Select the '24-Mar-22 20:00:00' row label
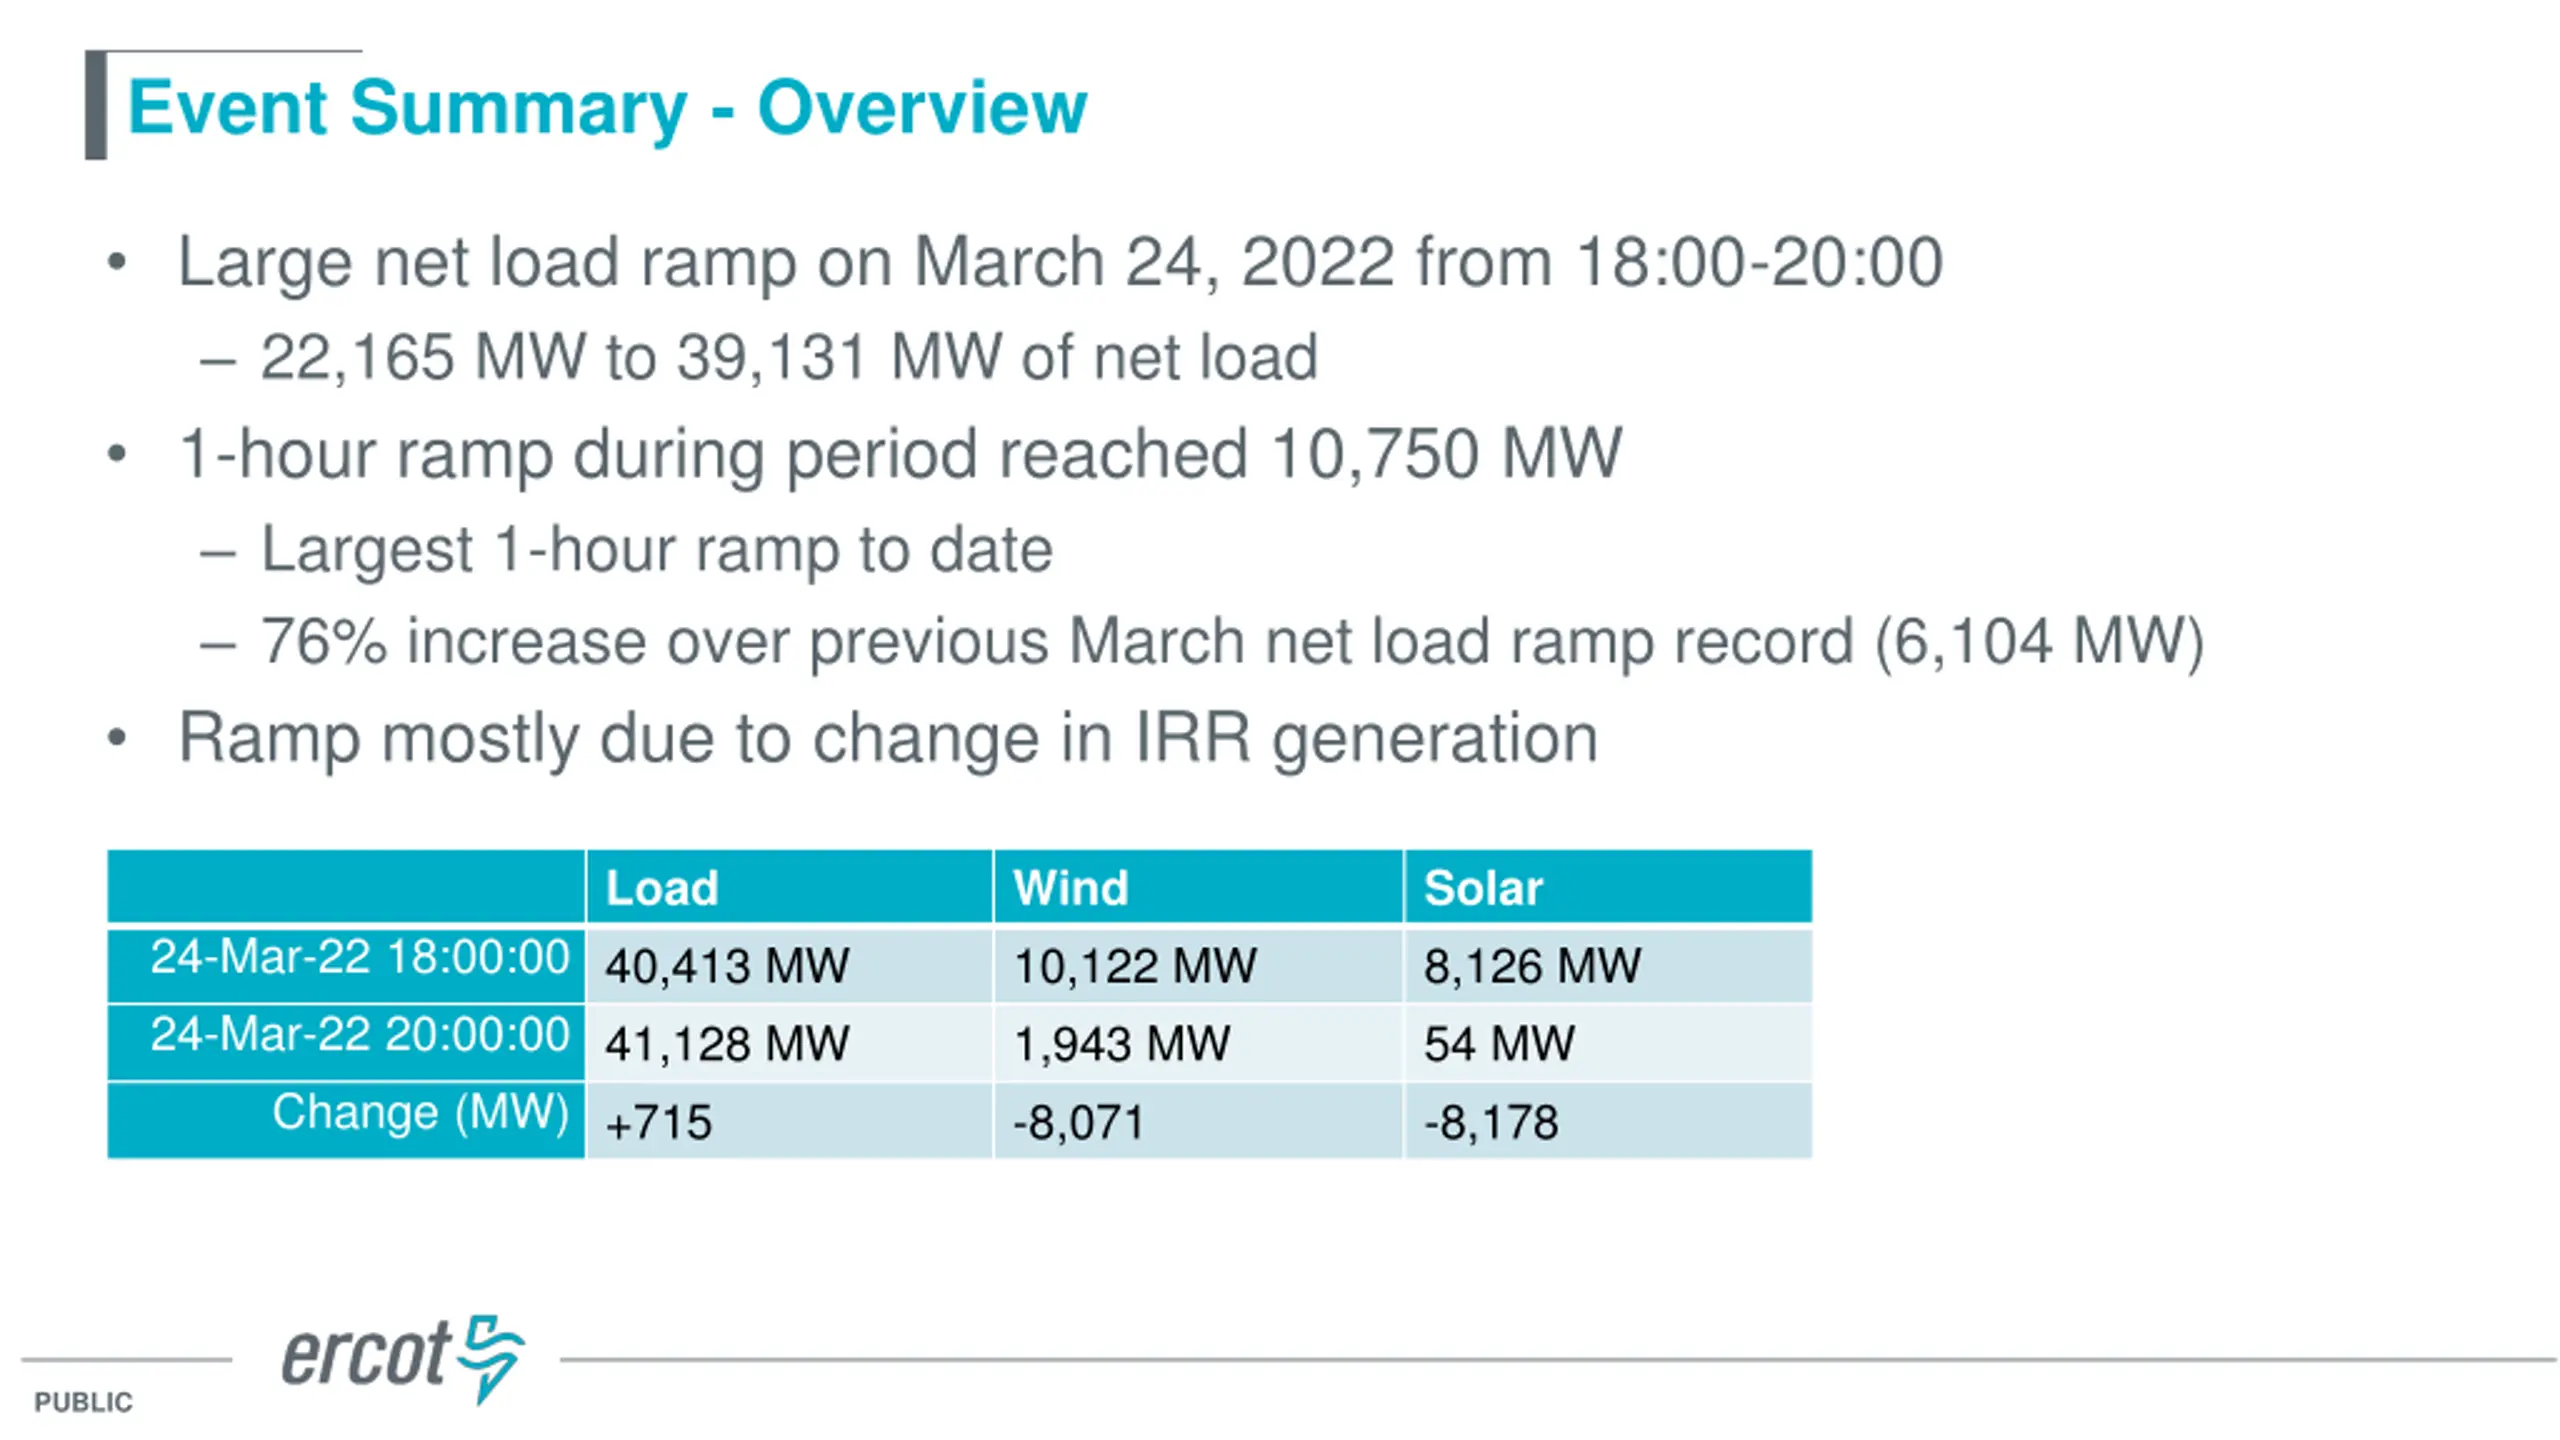2560x1440 pixels. tap(346, 1043)
